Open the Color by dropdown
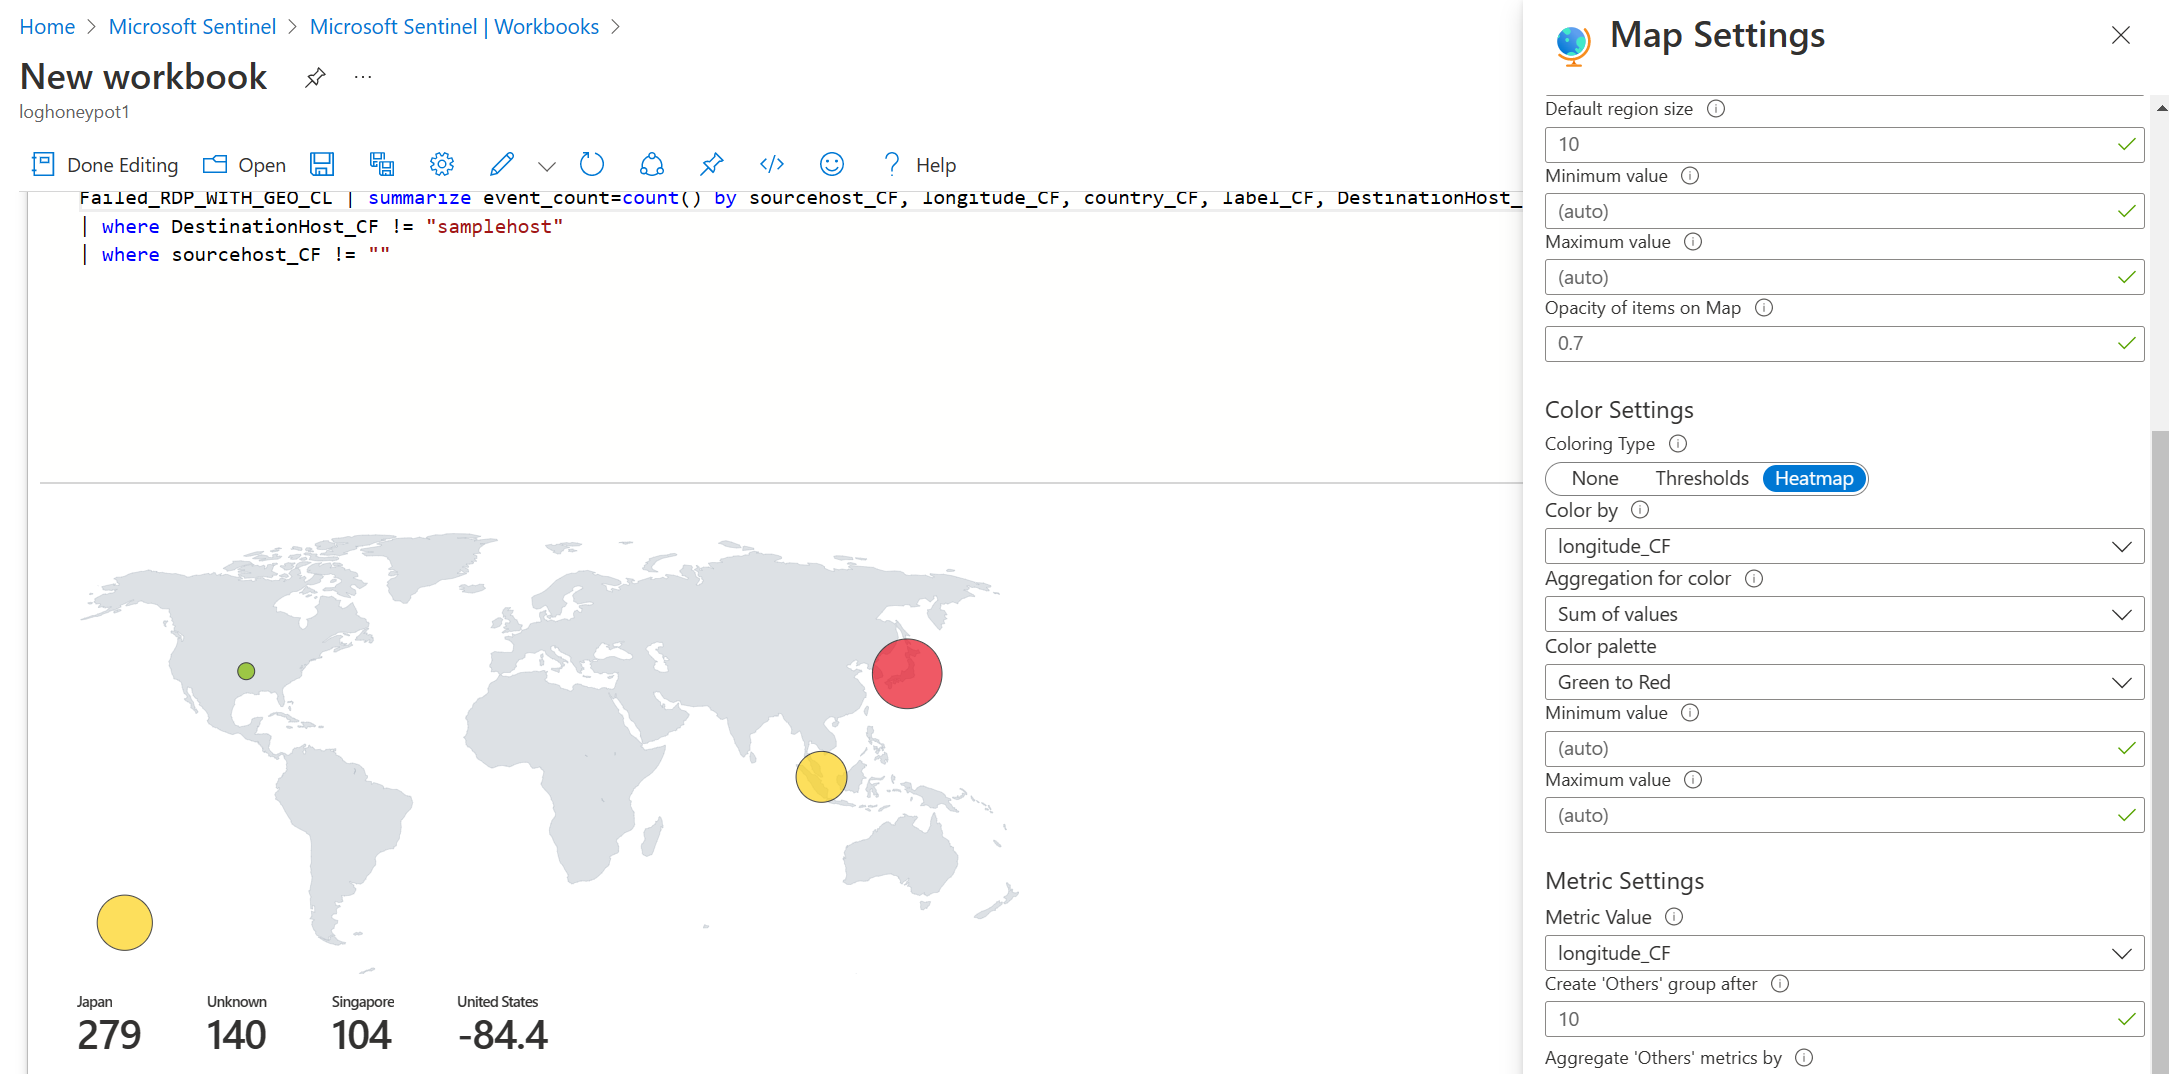Screen dimensions: 2169x1074 pos(1843,546)
